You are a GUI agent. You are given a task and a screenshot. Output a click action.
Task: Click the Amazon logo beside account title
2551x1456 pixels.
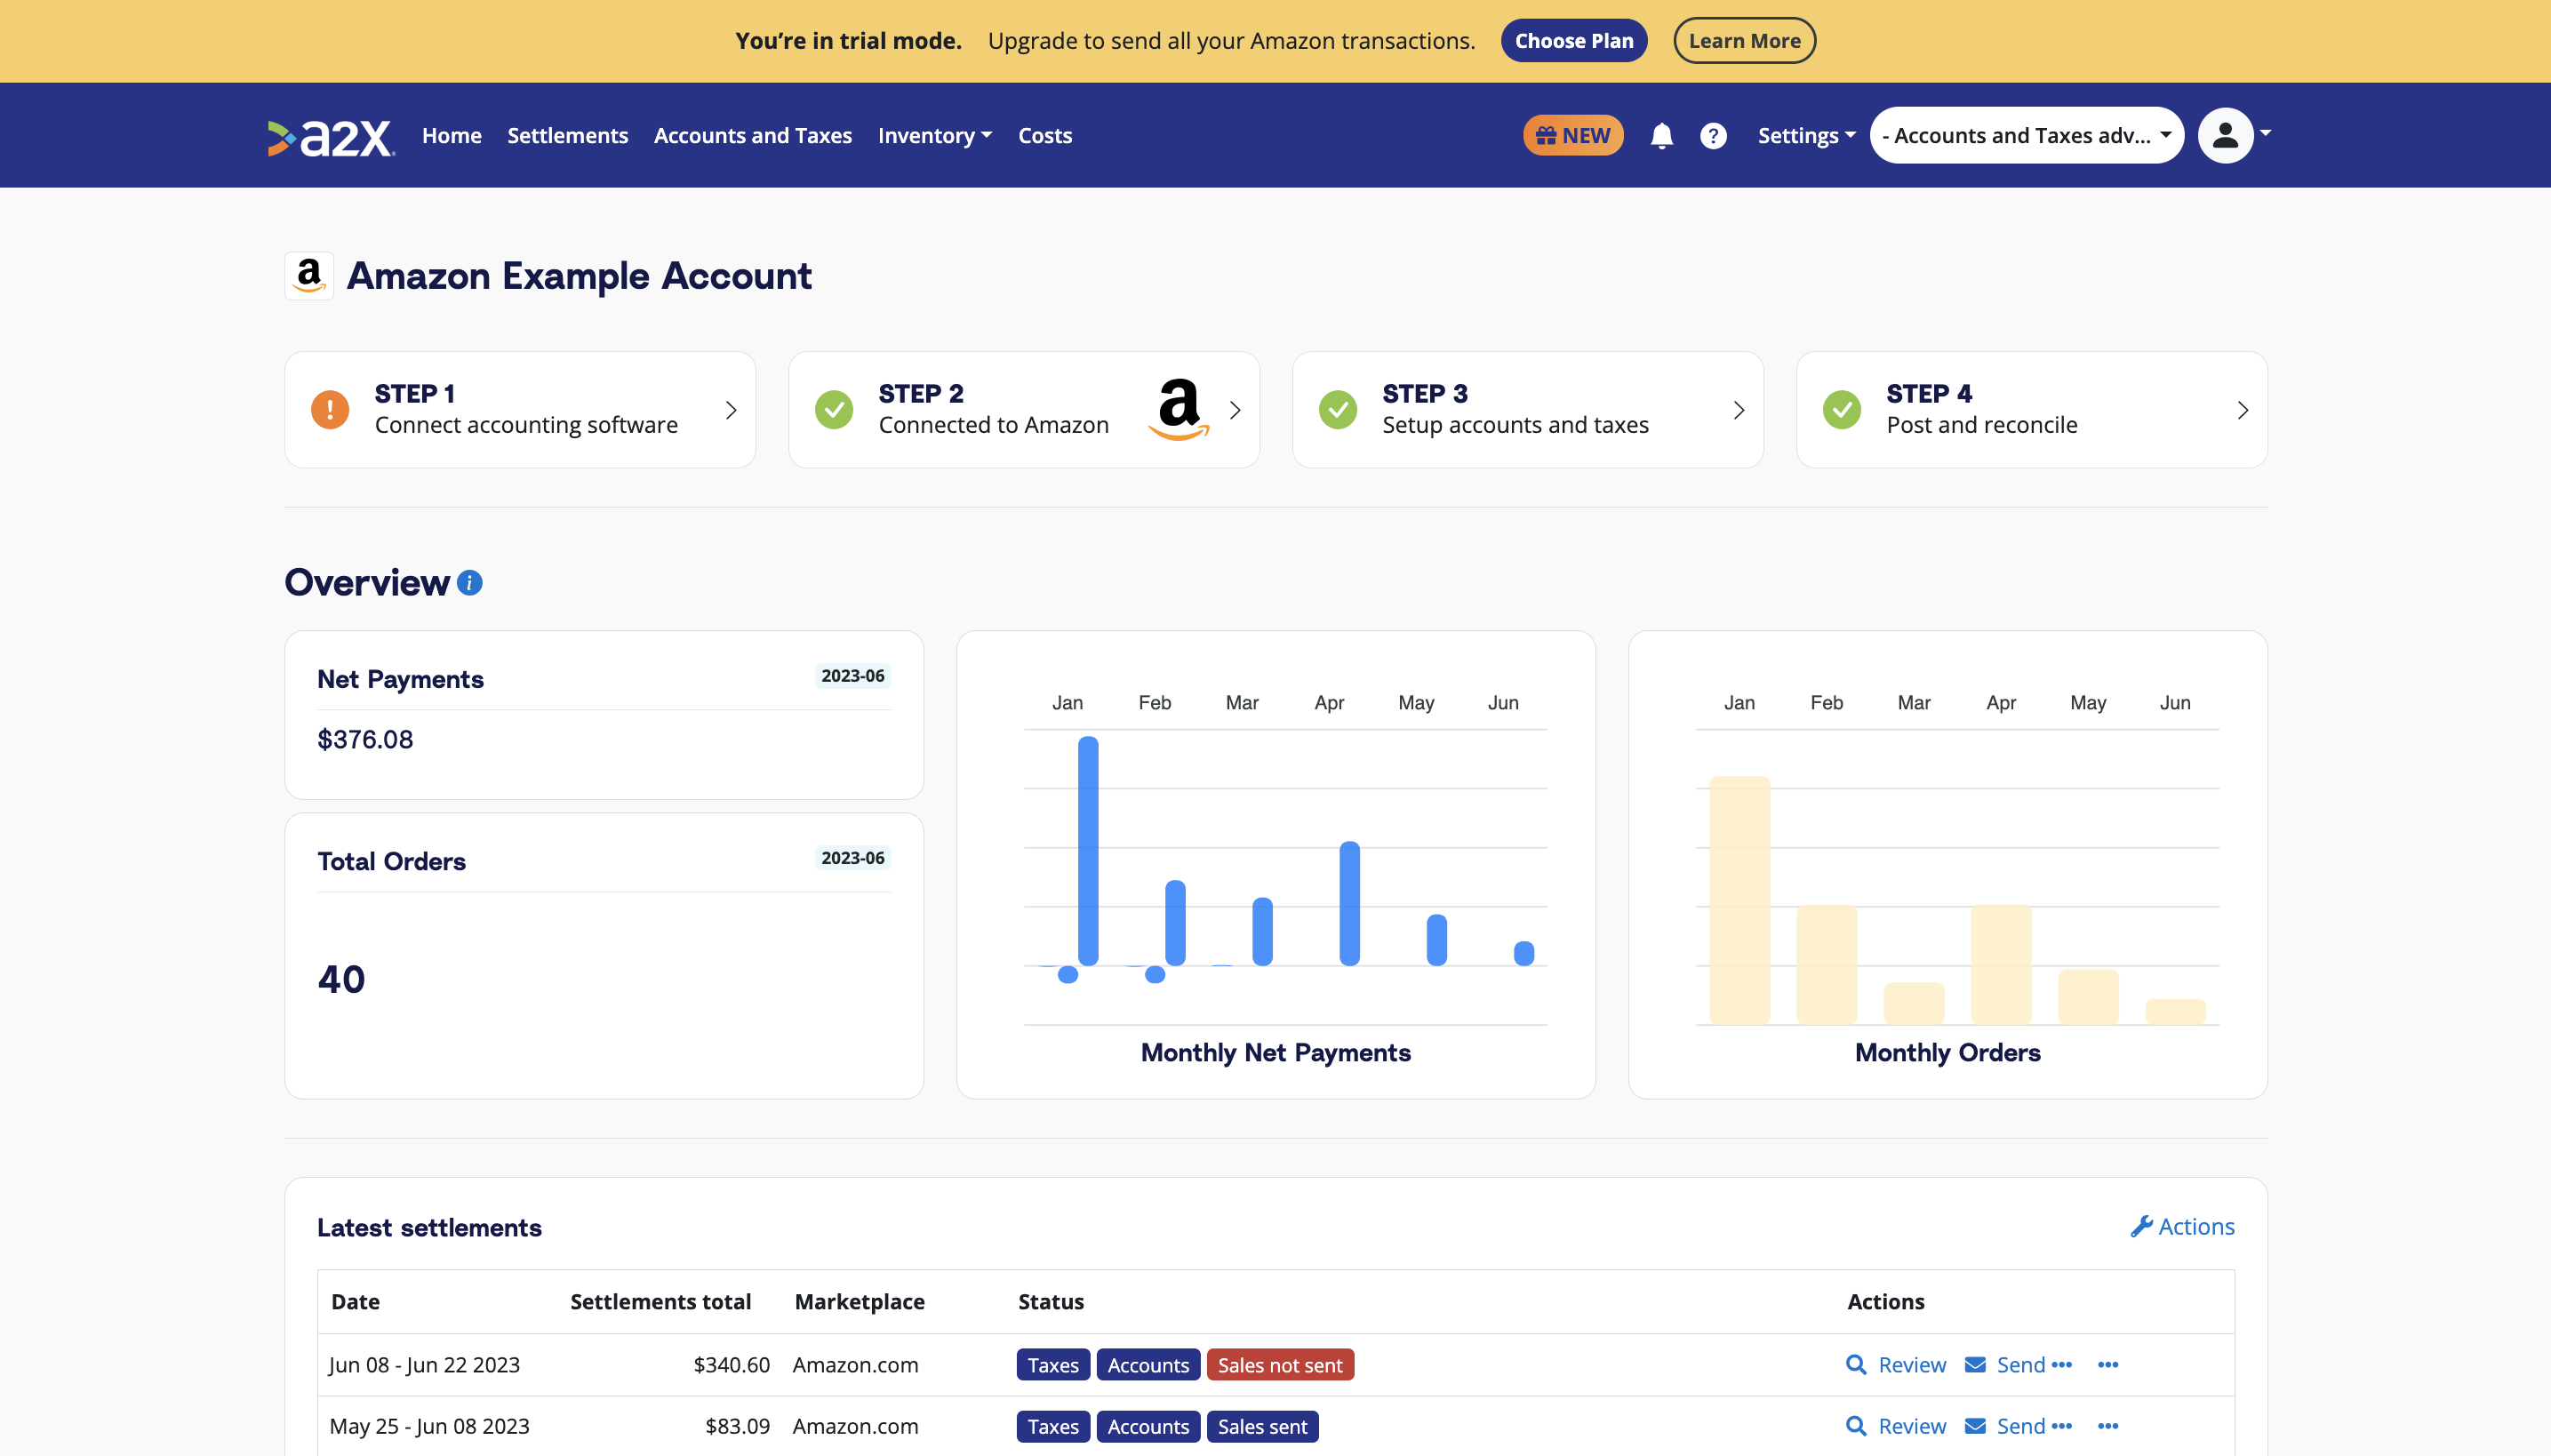click(309, 276)
